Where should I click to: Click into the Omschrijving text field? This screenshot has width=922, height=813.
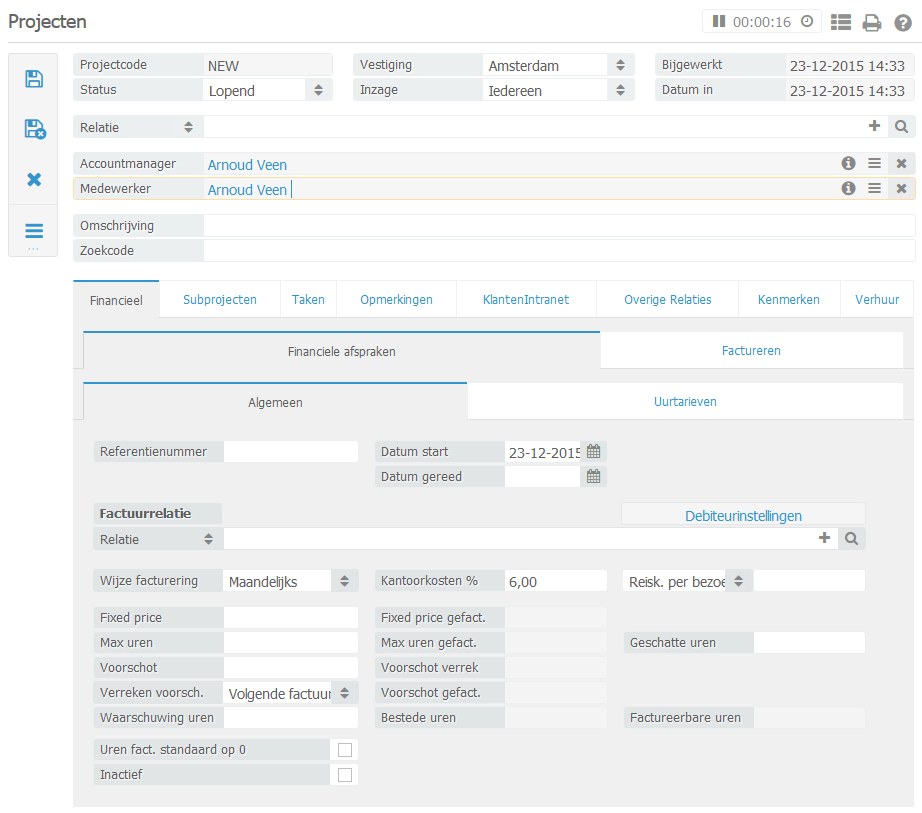click(x=558, y=226)
